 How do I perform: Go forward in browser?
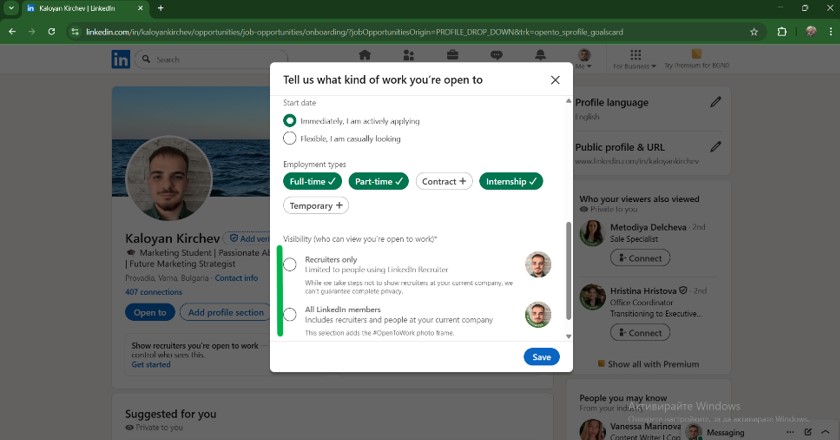tap(32, 32)
